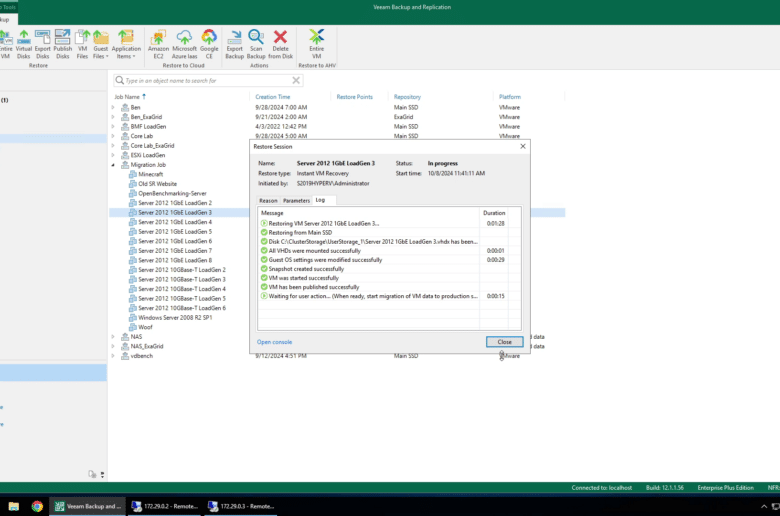Collapse the Migration Job node
Screen dimensions: 780x516
[x=113, y=165]
